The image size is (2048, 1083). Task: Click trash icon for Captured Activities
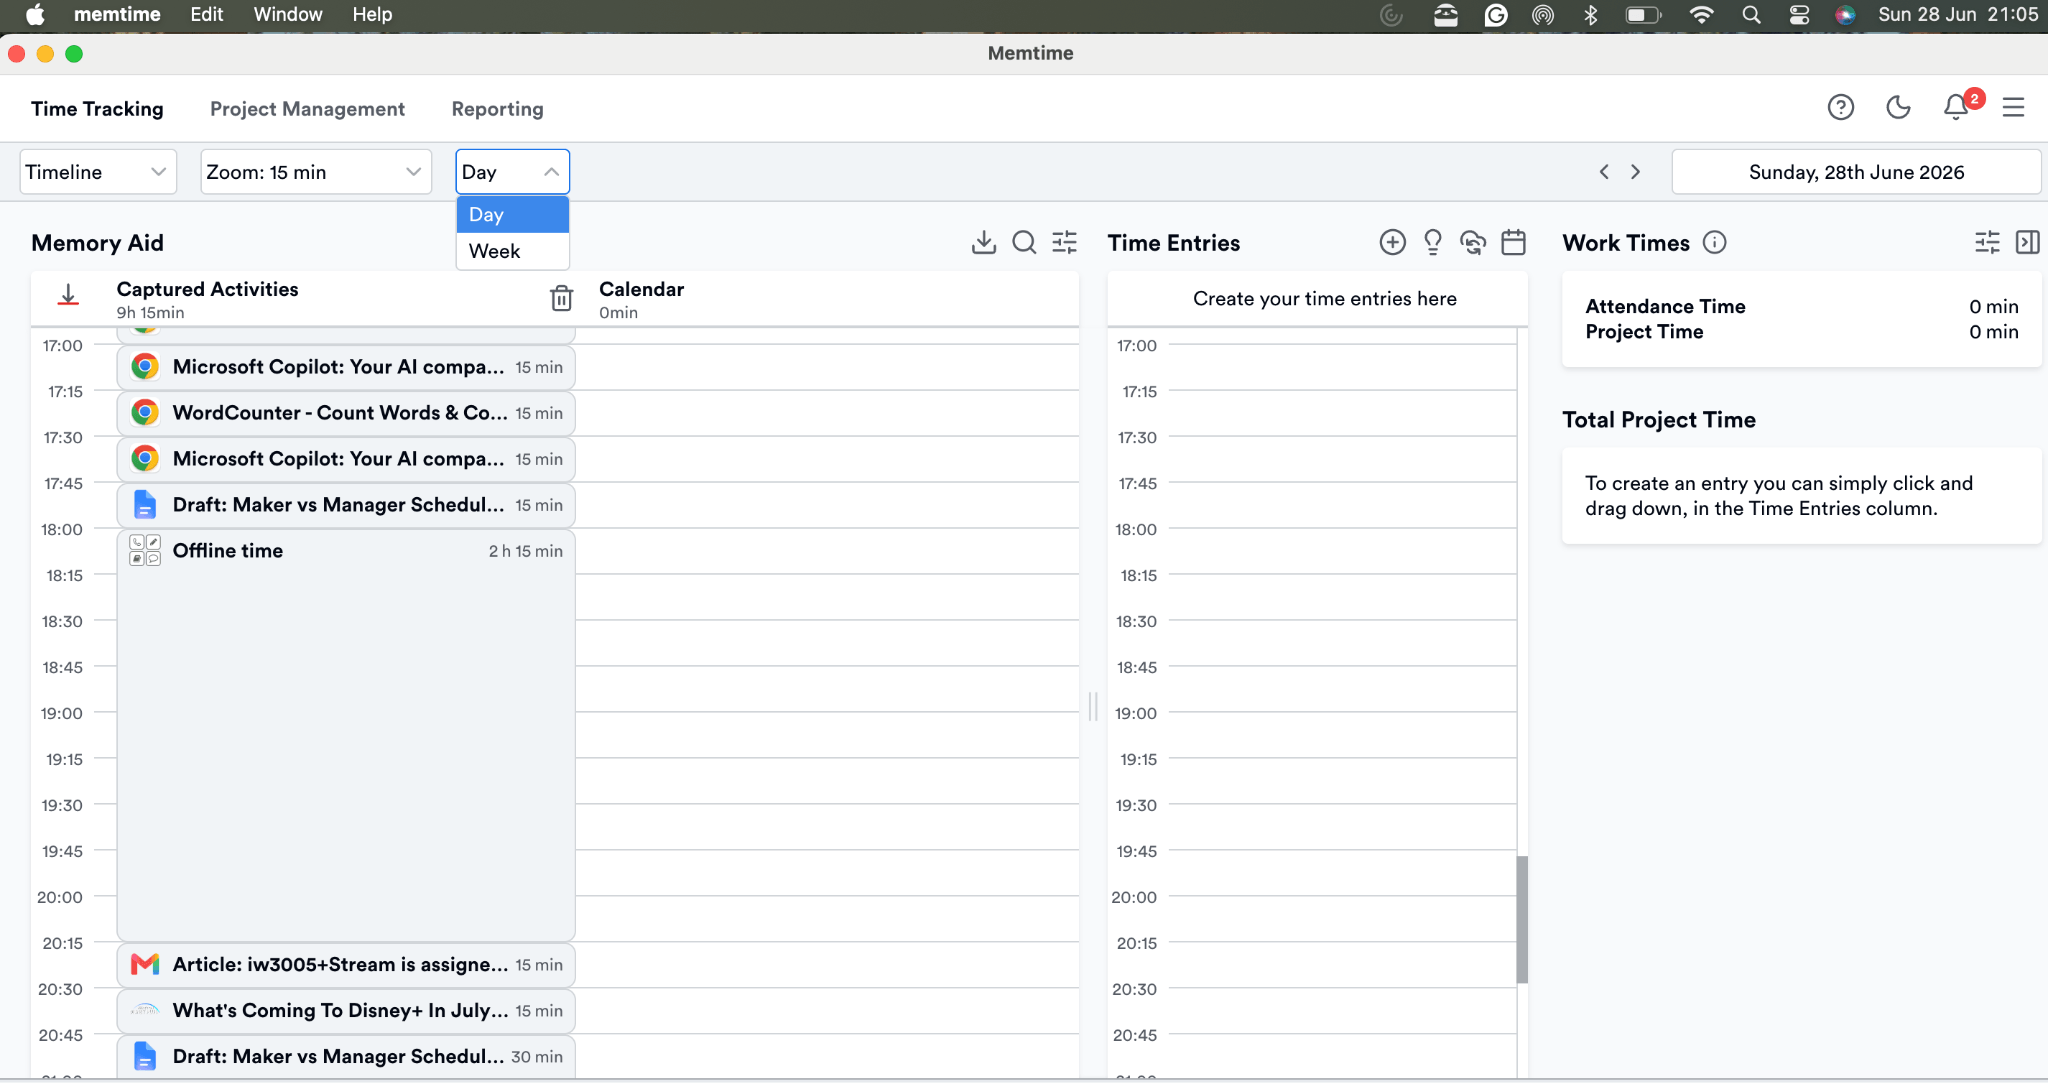point(561,297)
